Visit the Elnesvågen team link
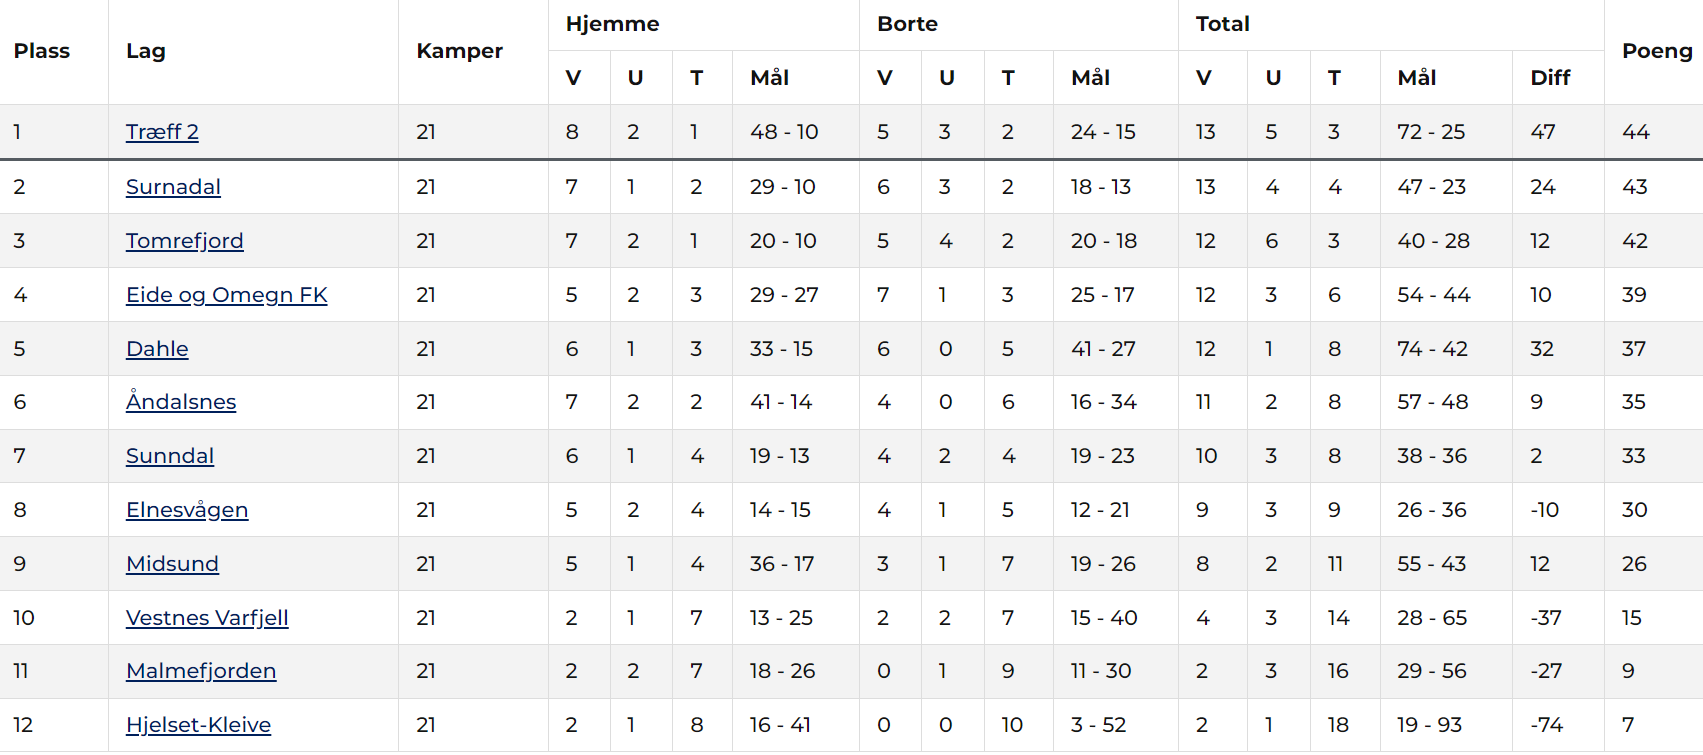This screenshot has height=755, width=1703. (x=187, y=510)
